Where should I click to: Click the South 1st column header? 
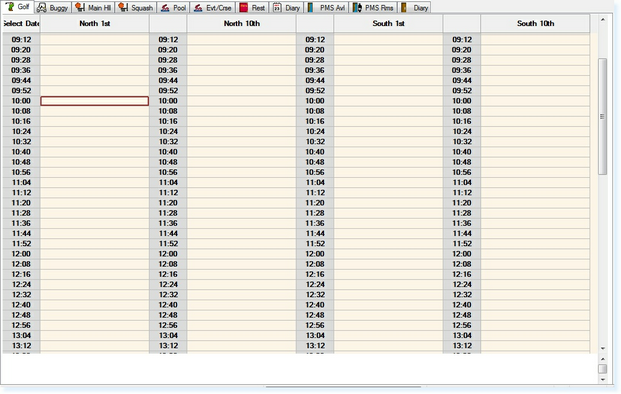pos(388,24)
